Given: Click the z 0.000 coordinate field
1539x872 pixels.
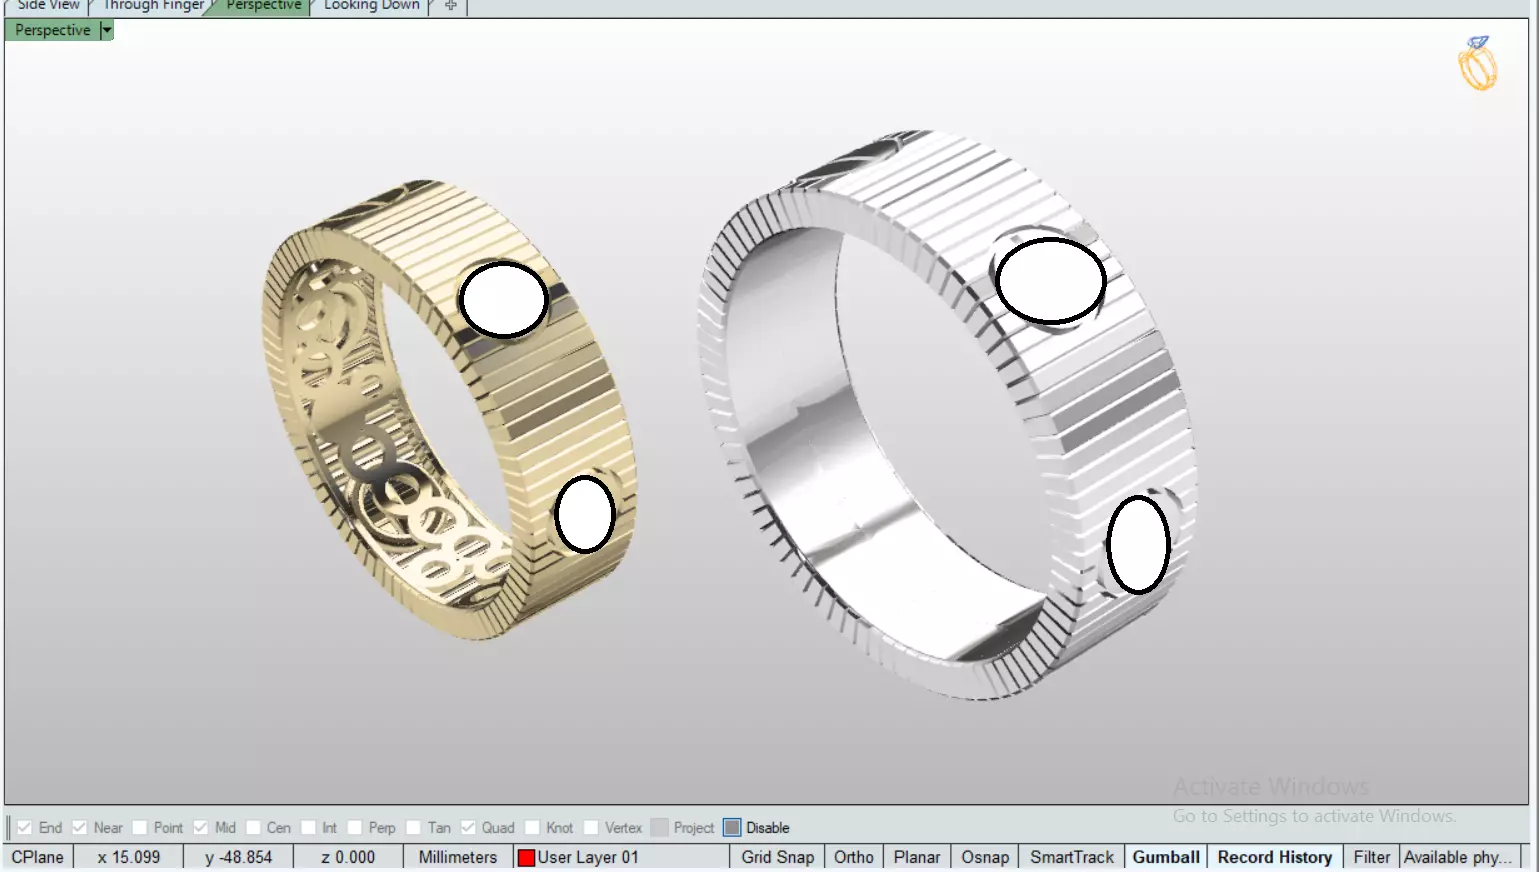Looking at the screenshot, I should [x=348, y=857].
